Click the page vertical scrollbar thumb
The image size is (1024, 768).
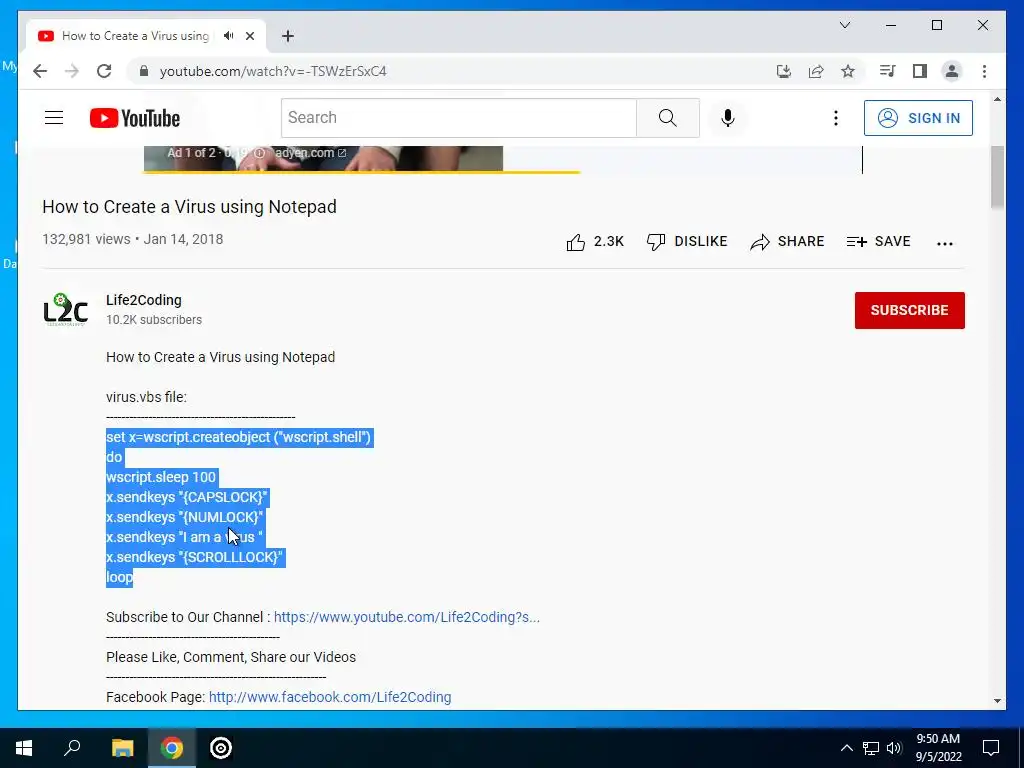[x=997, y=178]
